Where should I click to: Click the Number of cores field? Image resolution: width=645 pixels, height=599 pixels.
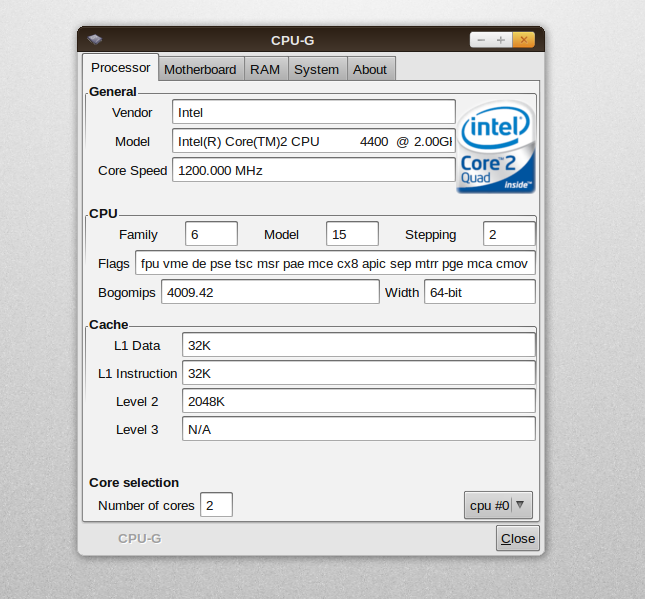tap(216, 505)
